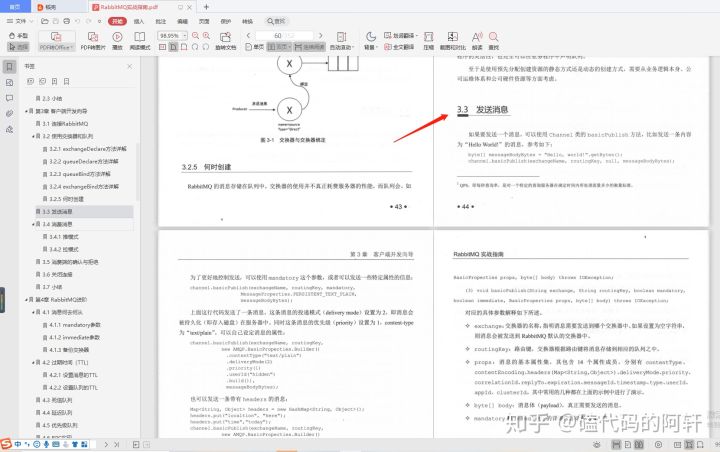Open the background (背景) dropdown
This screenshot has width=720, height=452.
(x=371, y=47)
